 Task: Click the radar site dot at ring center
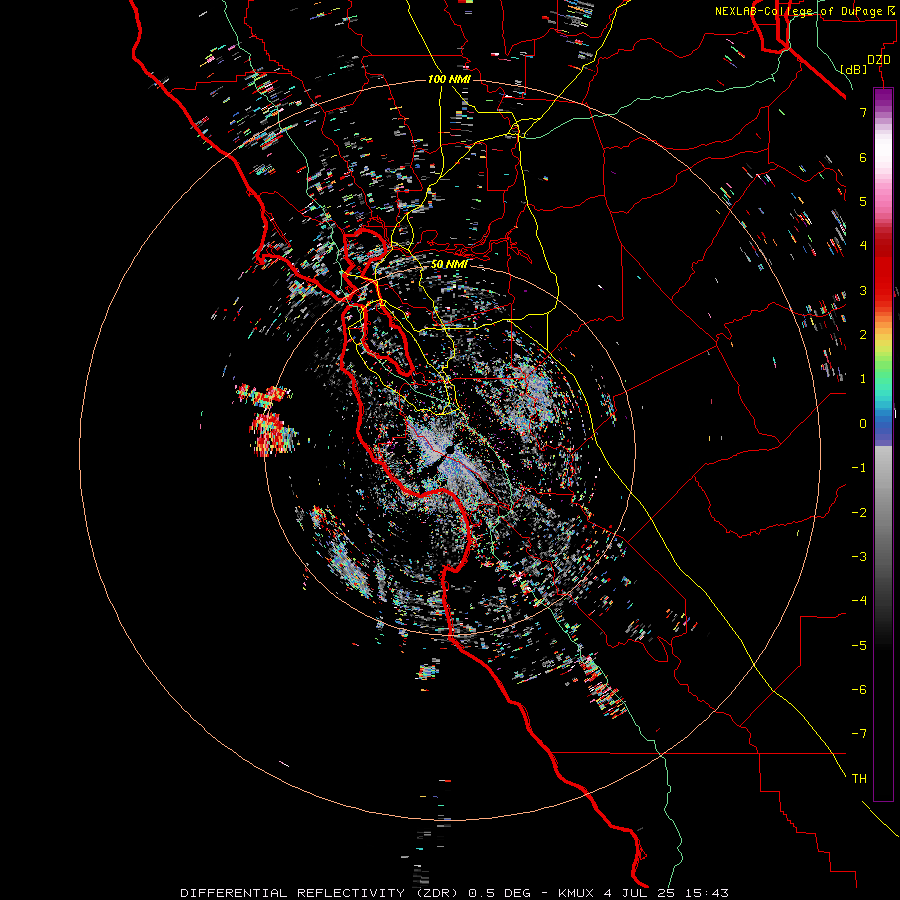(449, 451)
